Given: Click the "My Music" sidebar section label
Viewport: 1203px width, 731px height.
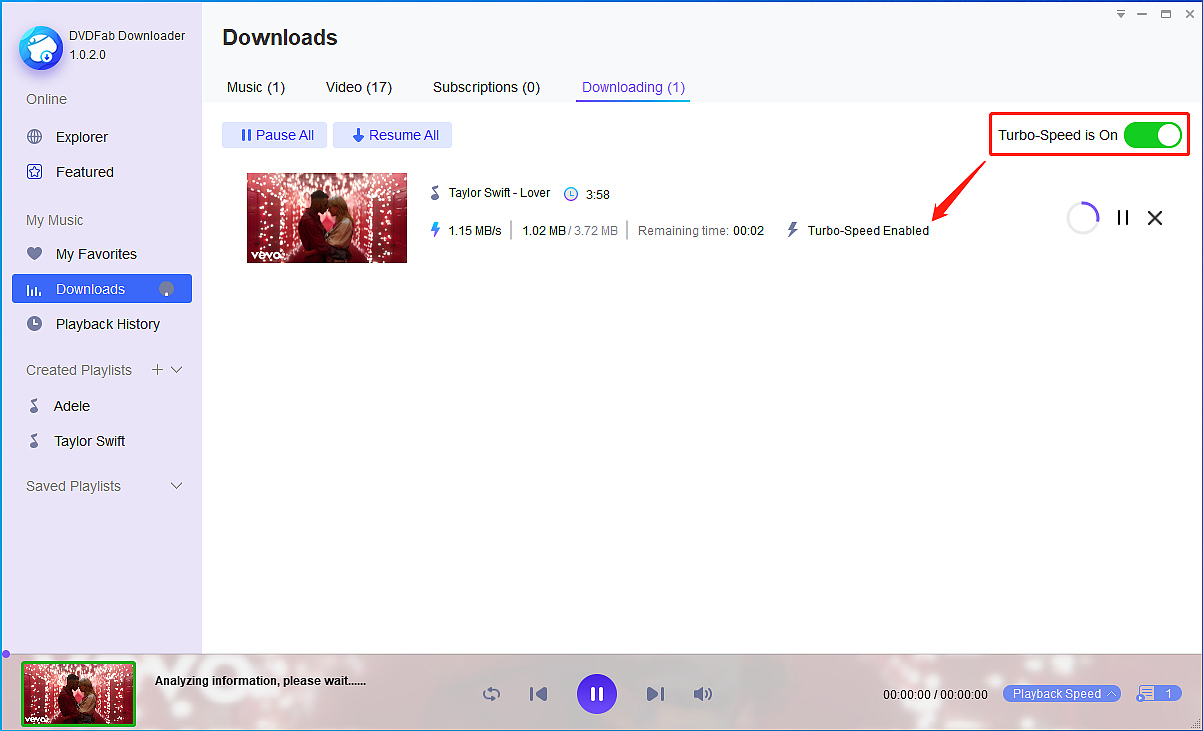Looking at the screenshot, I should tap(55, 220).
